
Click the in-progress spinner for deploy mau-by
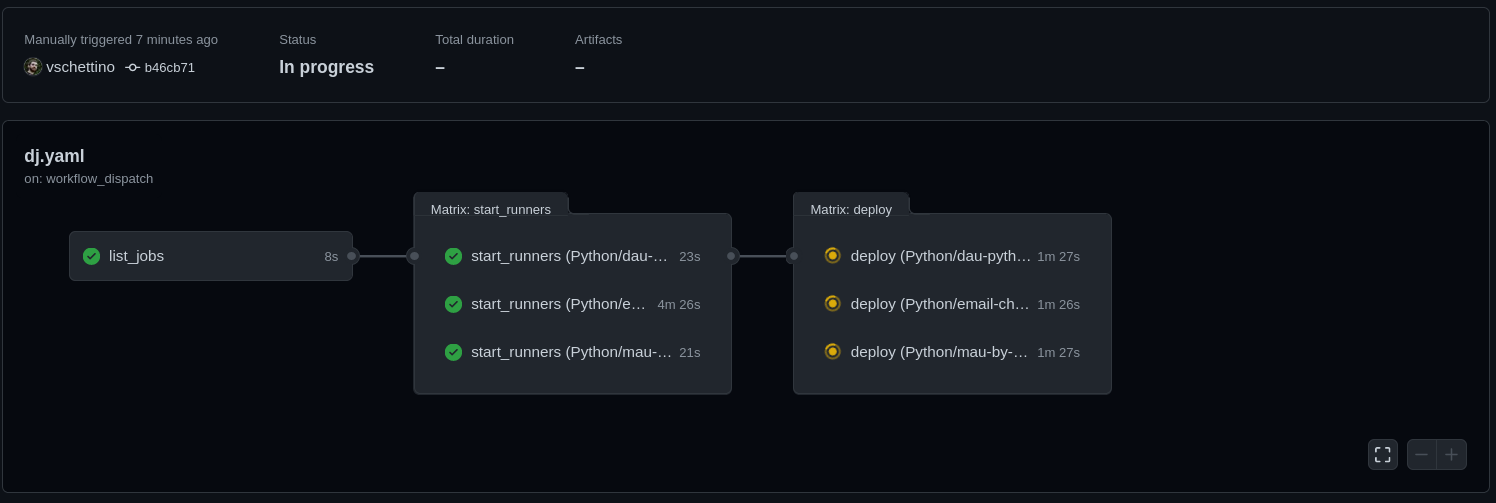pyautogui.click(x=832, y=352)
